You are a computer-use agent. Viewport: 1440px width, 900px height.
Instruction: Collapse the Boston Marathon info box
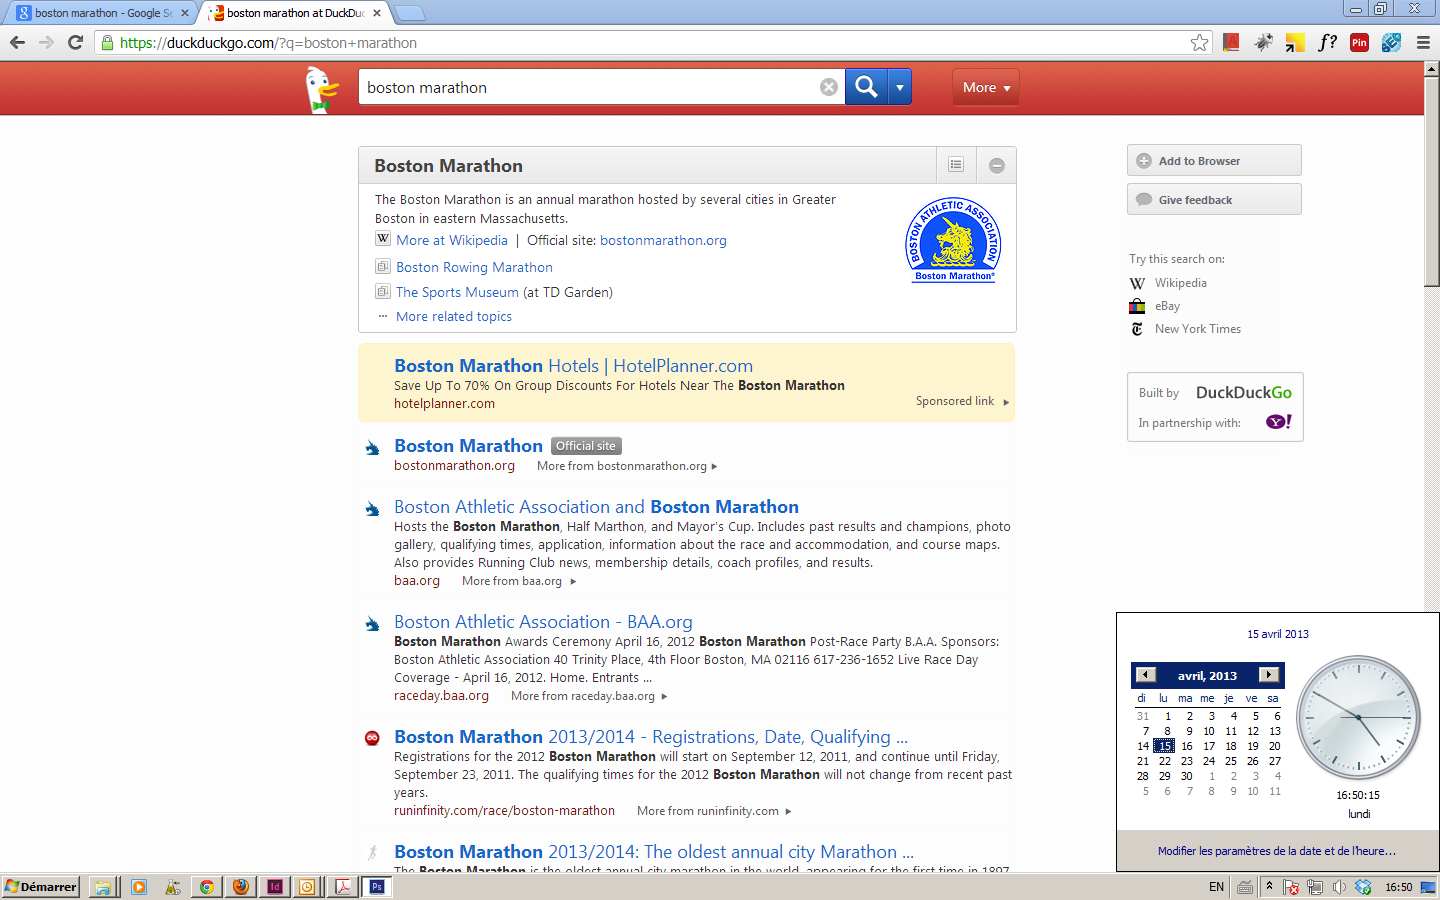[997, 165]
